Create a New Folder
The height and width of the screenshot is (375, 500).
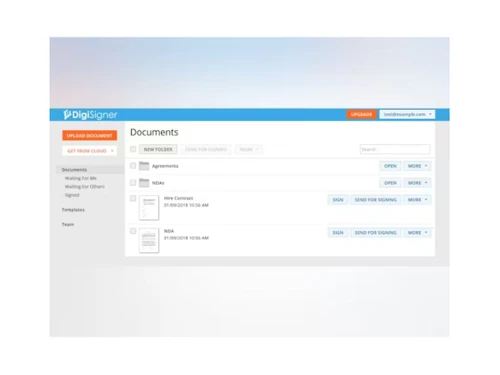(x=158, y=149)
